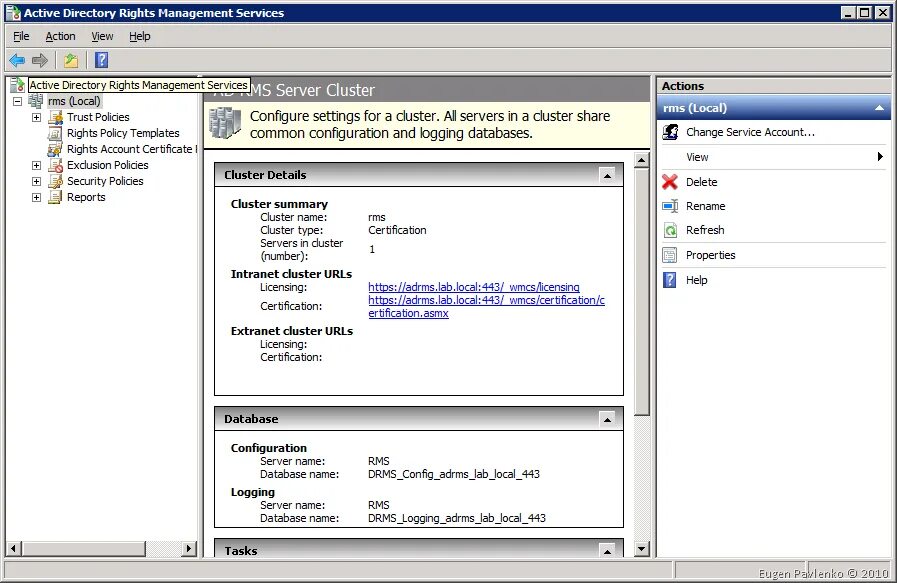The width and height of the screenshot is (897, 583).
Task: Click the Forward arrow toolbar icon
Action: (x=39, y=60)
